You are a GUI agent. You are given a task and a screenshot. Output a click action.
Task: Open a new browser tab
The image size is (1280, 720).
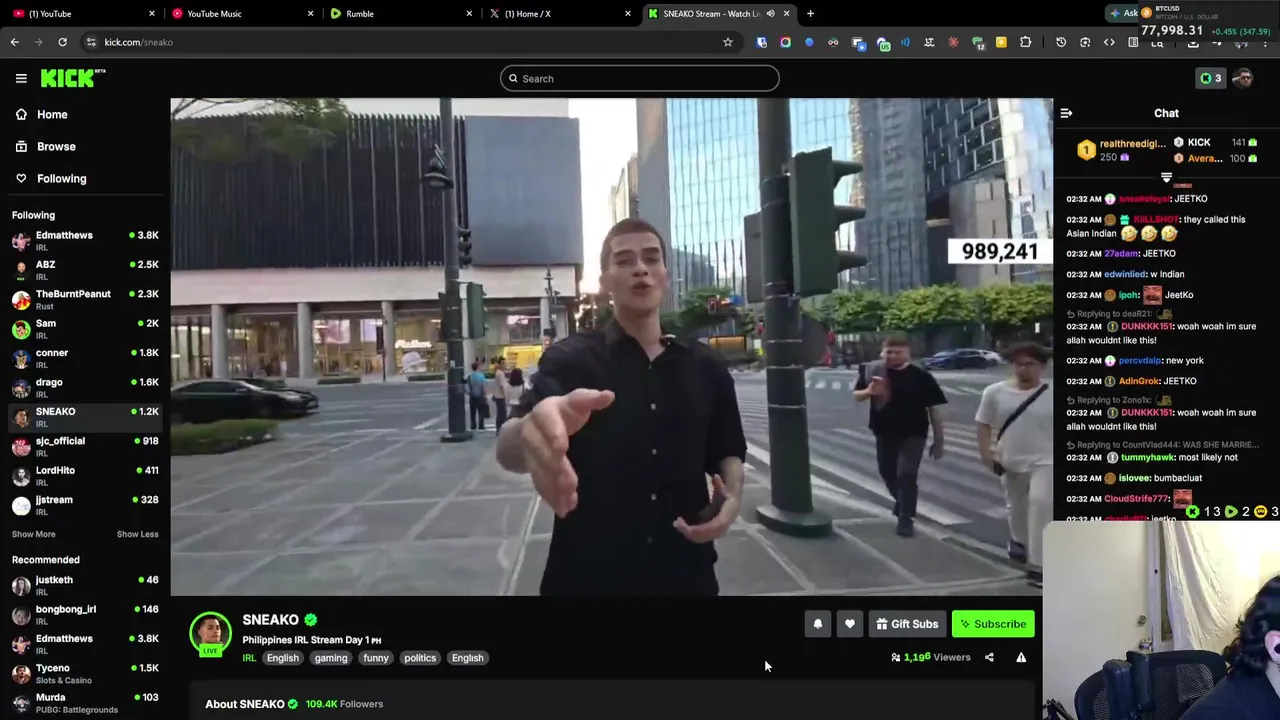click(810, 13)
